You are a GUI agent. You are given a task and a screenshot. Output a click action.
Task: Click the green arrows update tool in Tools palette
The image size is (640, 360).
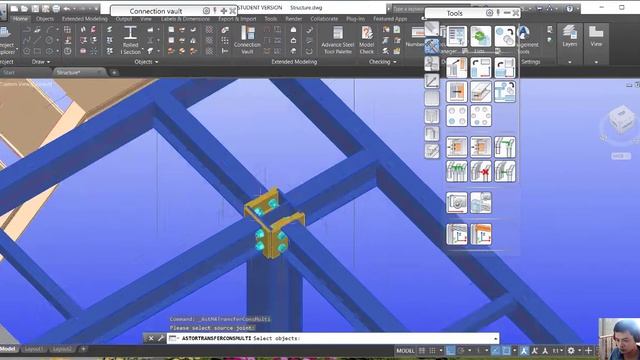(x=481, y=36)
